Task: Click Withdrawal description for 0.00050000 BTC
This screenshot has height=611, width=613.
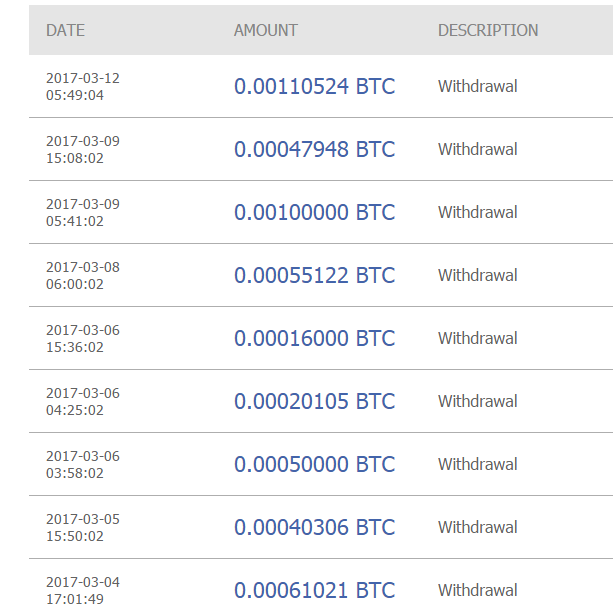Action: tap(477, 464)
